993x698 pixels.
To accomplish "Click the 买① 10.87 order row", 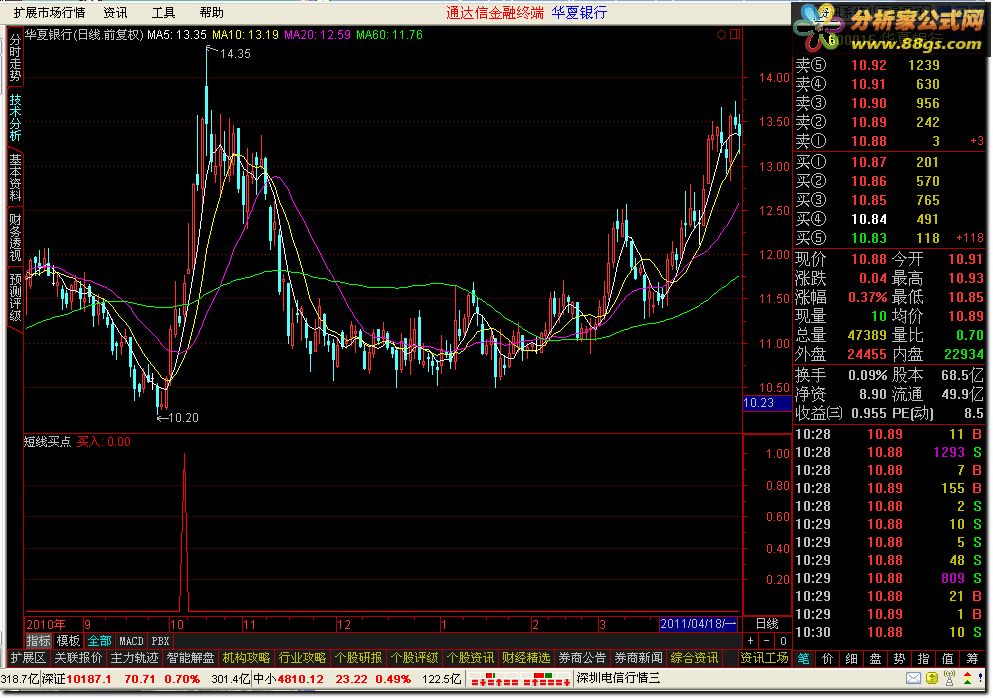I will pyautogui.click(x=889, y=162).
